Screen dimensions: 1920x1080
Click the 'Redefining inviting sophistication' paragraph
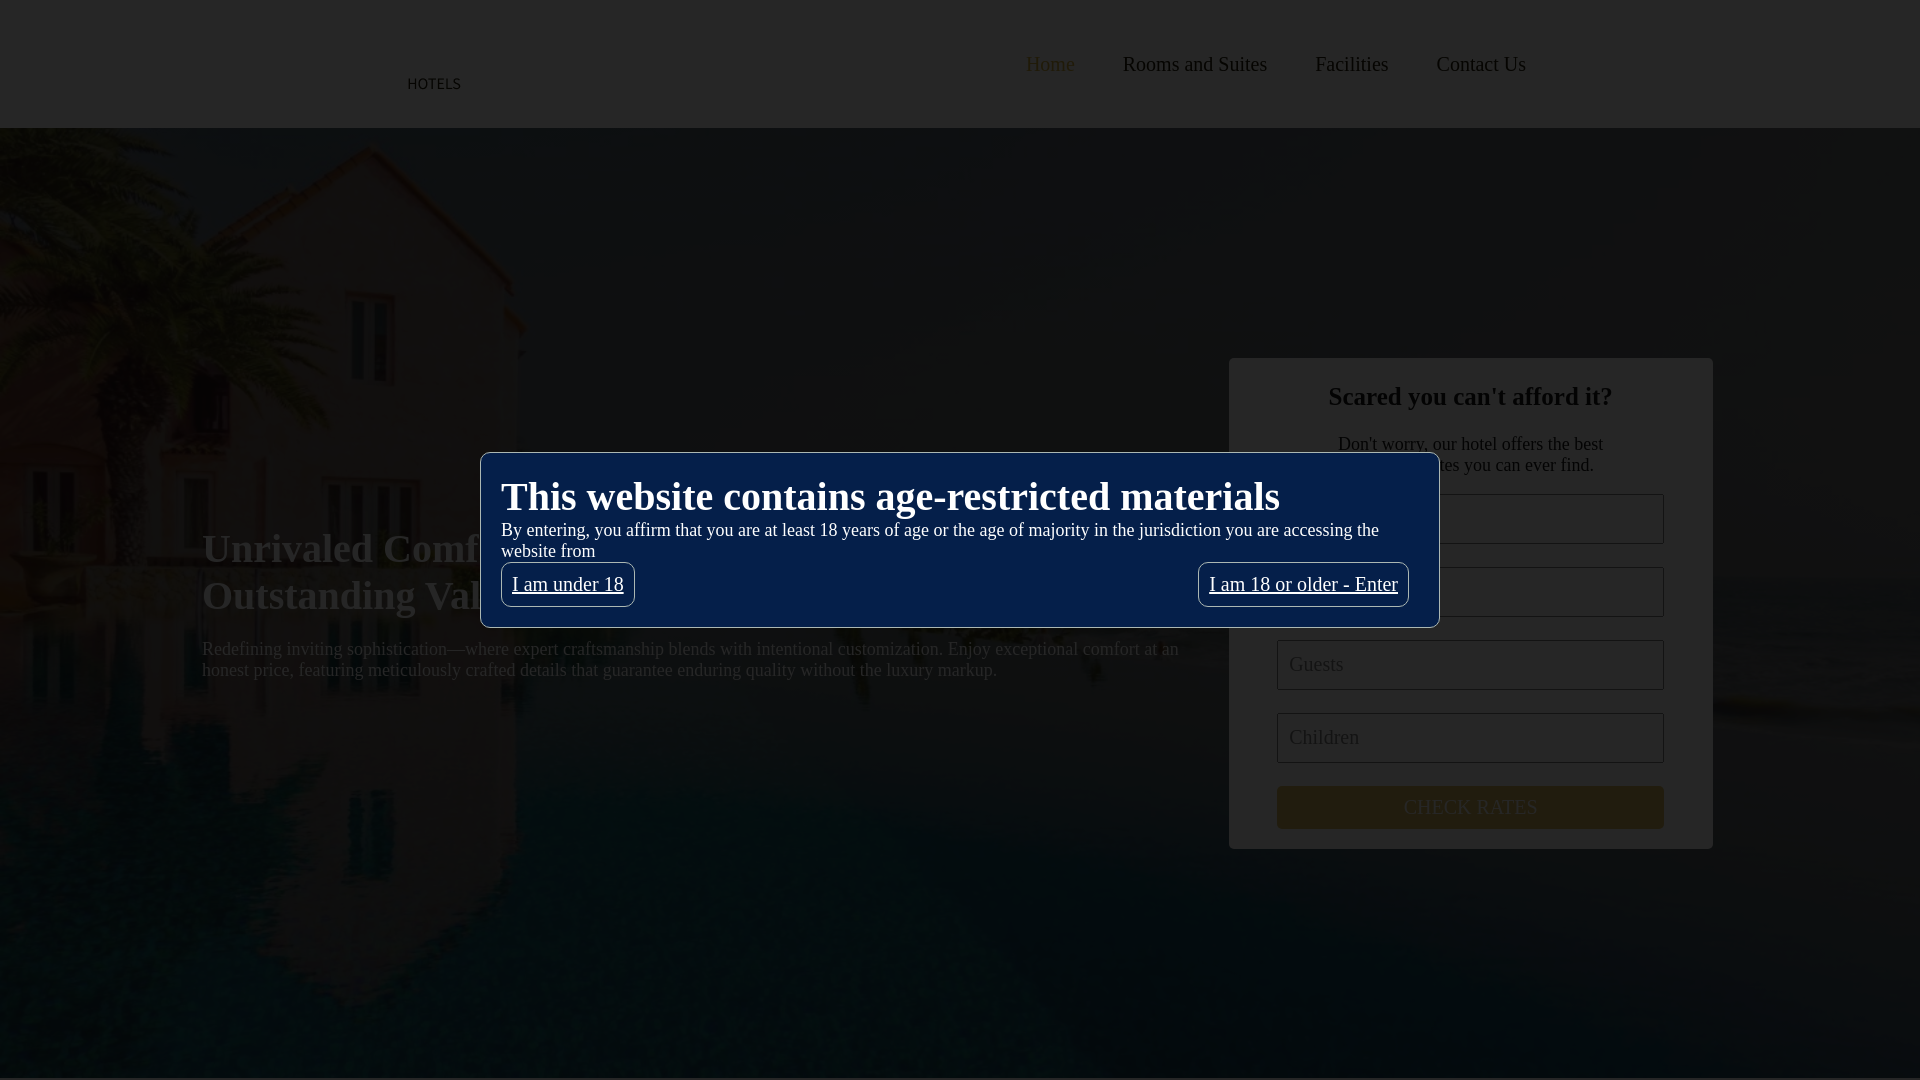[690, 660]
